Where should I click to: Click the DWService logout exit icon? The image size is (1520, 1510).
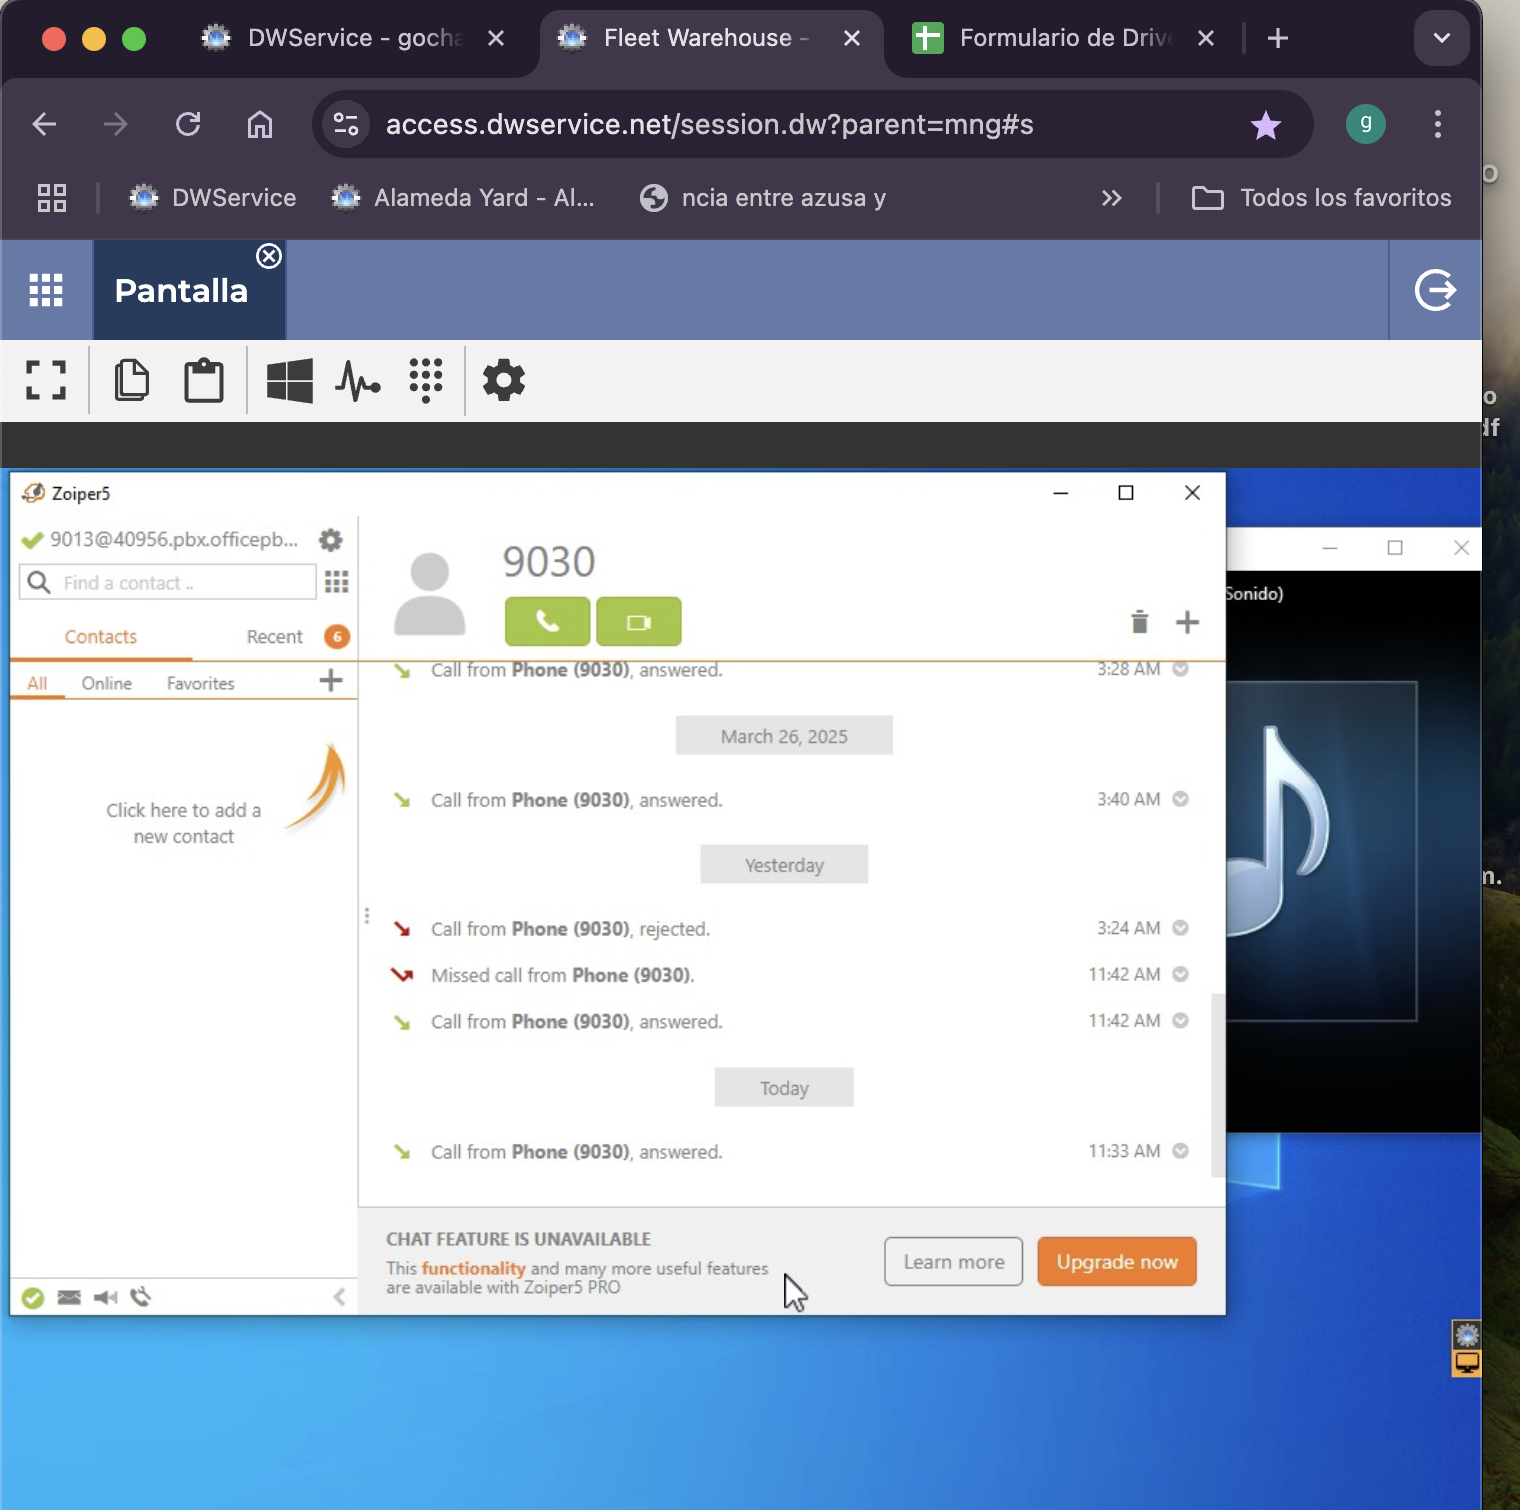click(1435, 290)
